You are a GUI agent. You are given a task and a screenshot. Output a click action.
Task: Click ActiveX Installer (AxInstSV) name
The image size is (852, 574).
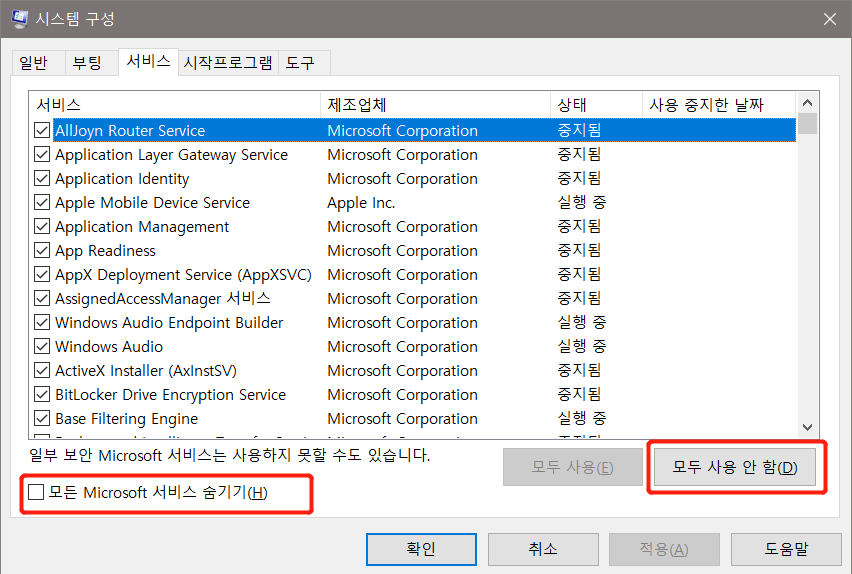(x=146, y=371)
